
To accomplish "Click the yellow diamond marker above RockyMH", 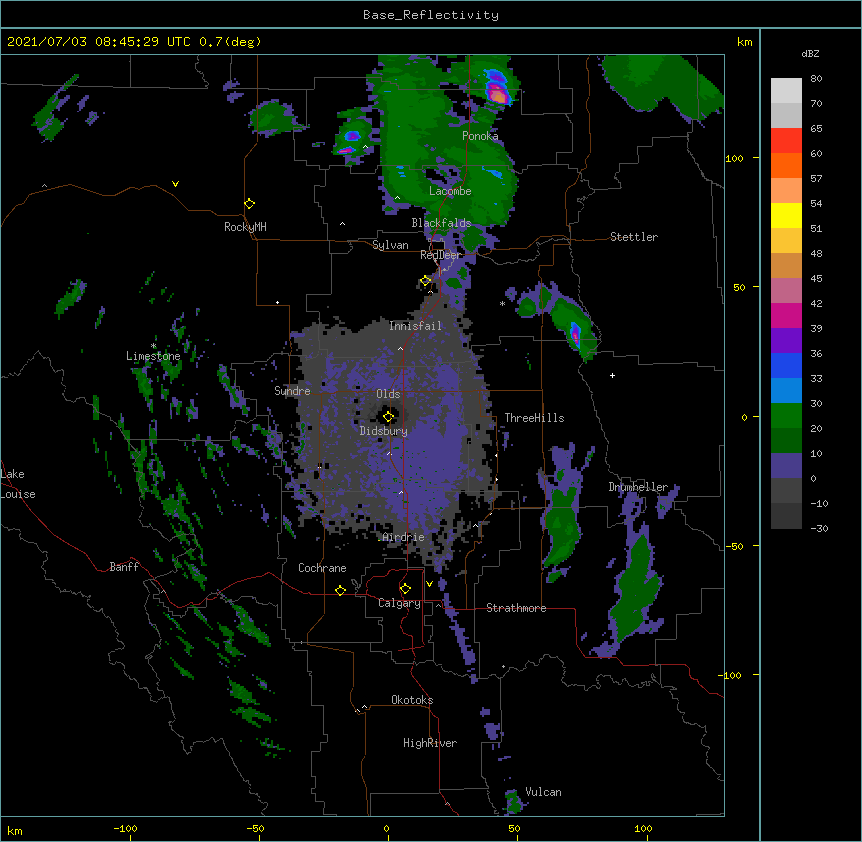I will click(250, 204).
